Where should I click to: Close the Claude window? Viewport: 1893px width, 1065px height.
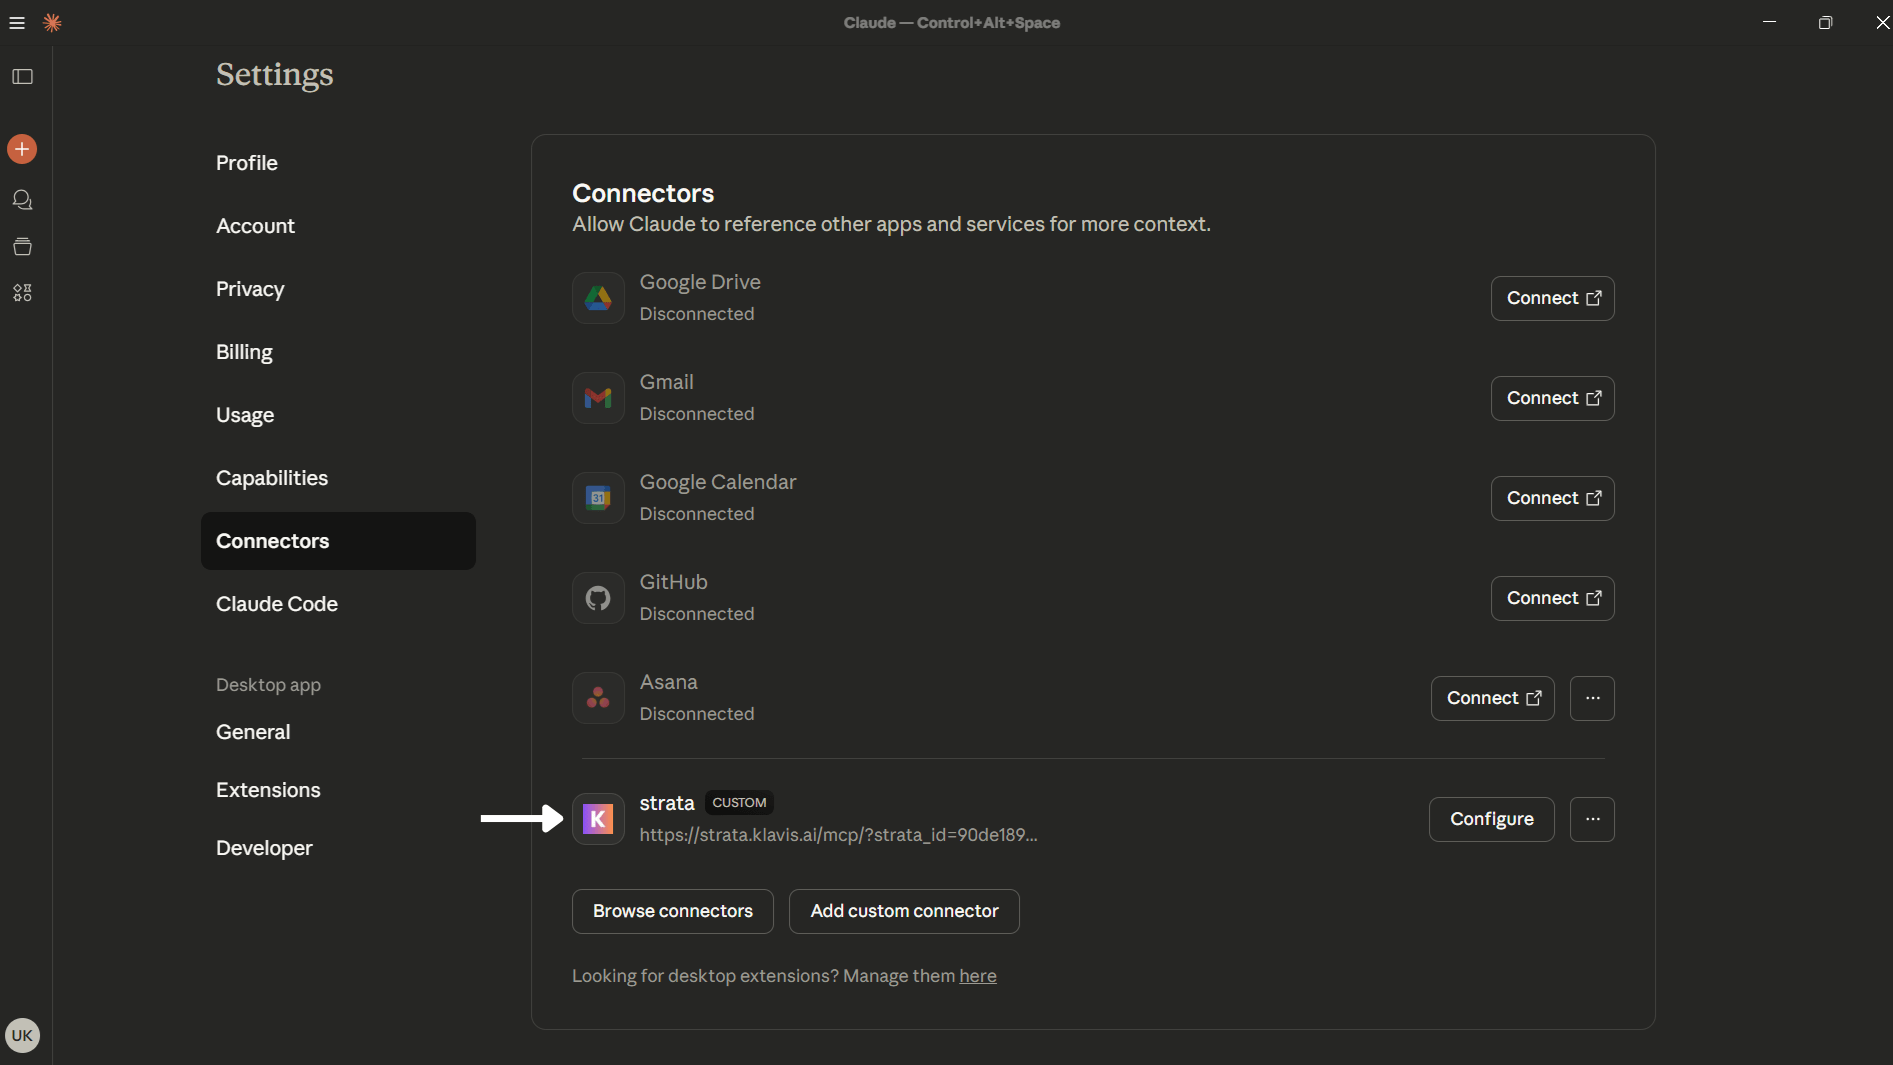coord(1881,22)
